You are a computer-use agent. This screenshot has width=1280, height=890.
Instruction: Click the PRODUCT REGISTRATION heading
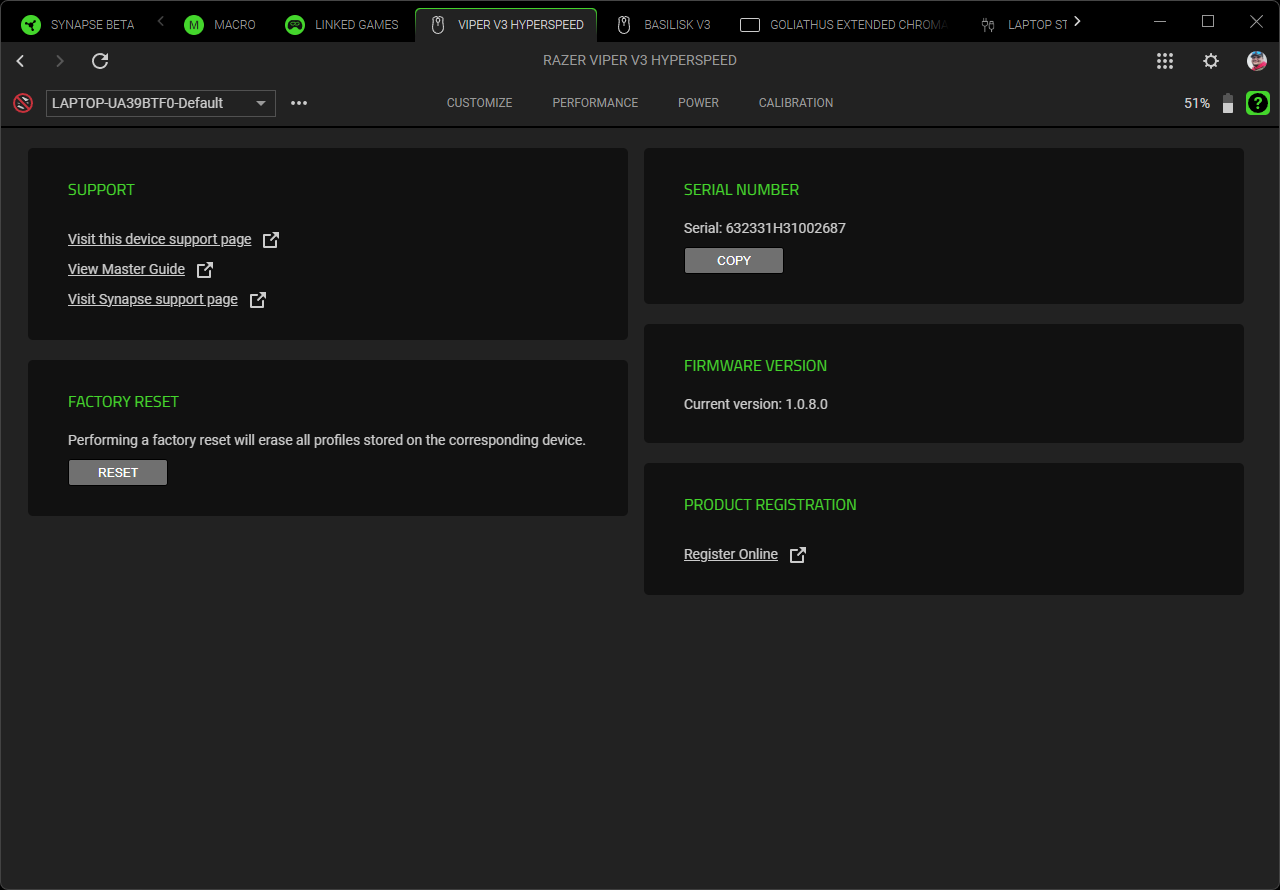pyautogui.click(x=770, y=505)
